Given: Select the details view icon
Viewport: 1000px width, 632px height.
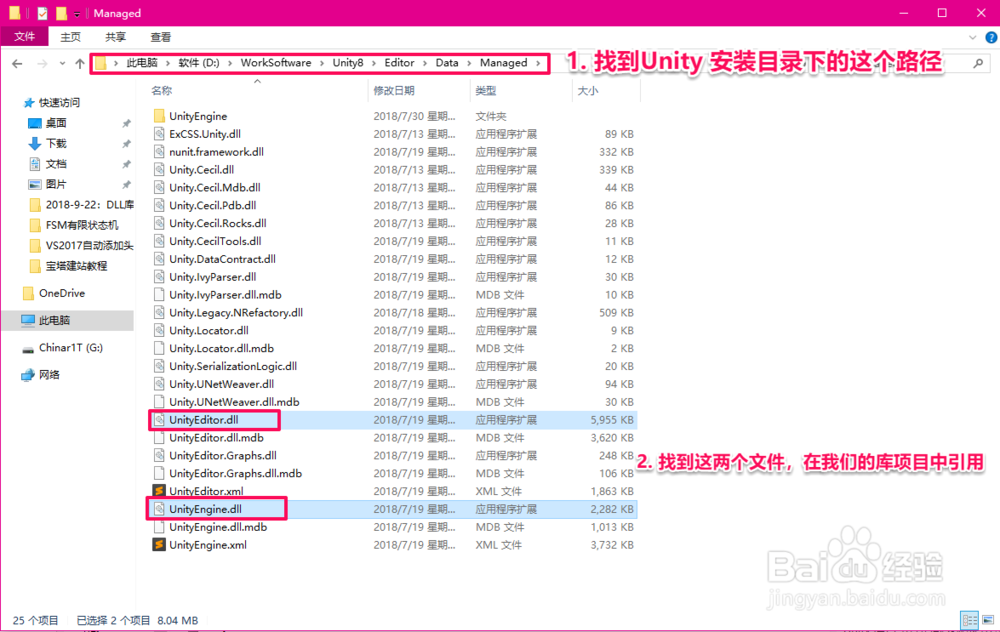Looking at the screenshot, I should click(x=970, y=620).
